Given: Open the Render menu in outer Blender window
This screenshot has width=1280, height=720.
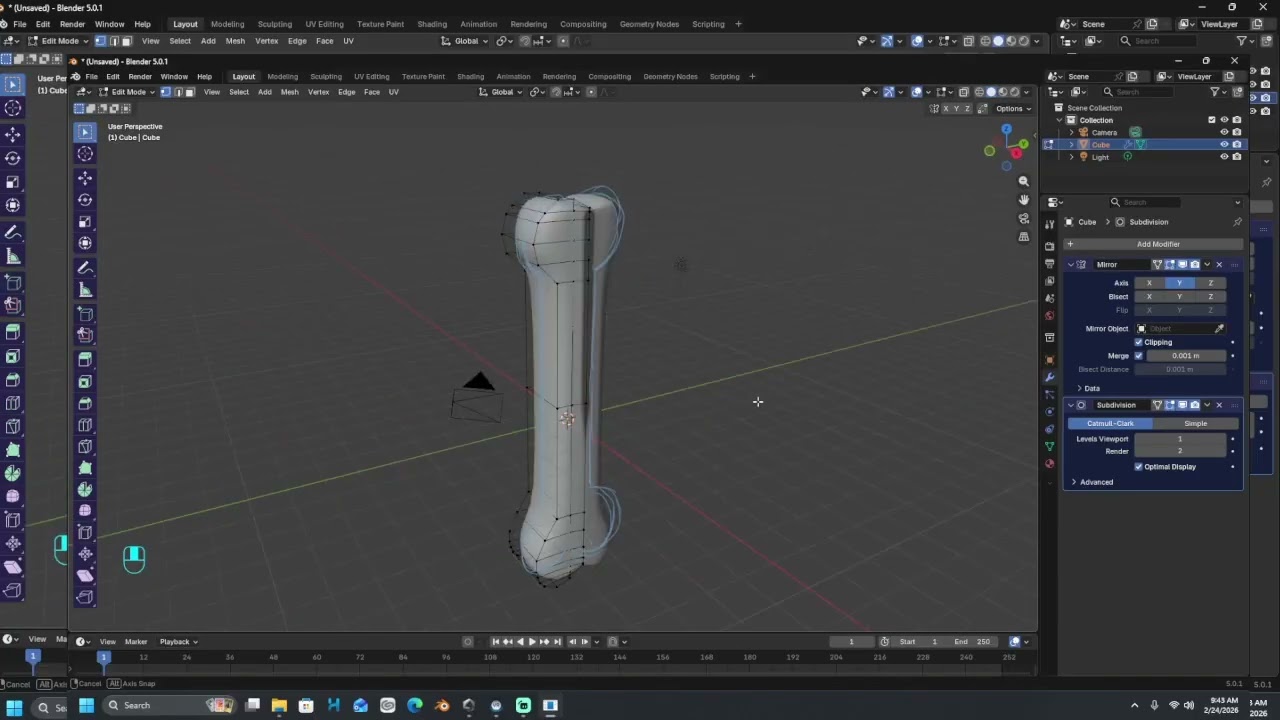Looking at the screenshot, I should click(72, 24).
